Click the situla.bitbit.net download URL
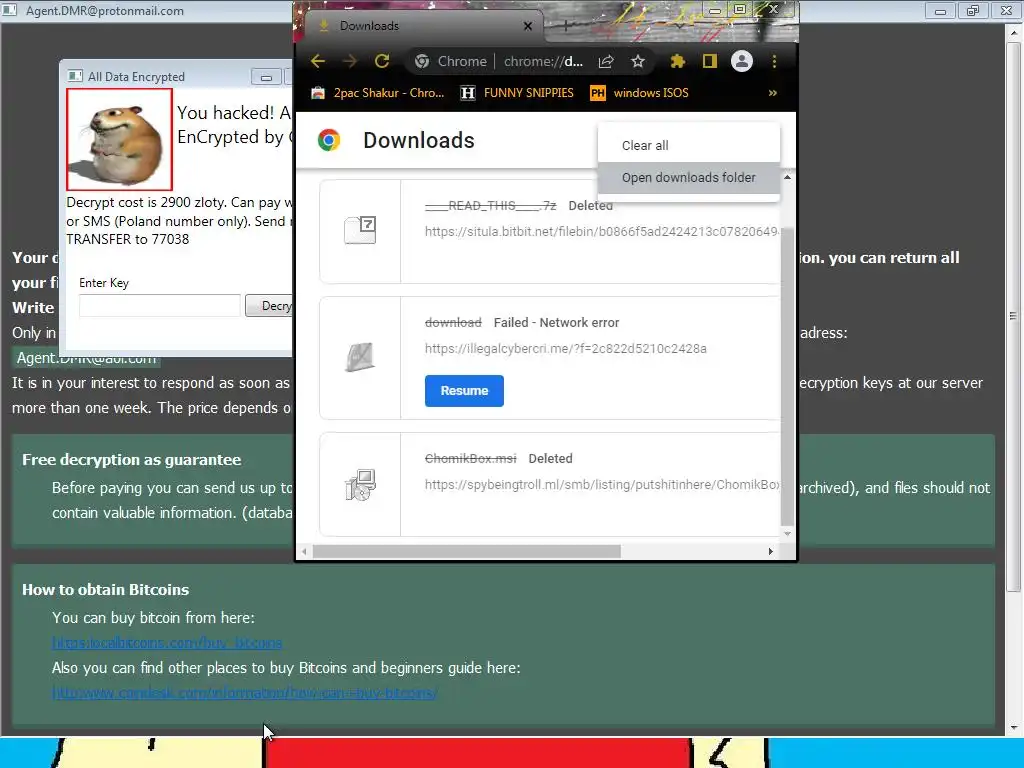Screen dimensions: 1024x768 601,231
